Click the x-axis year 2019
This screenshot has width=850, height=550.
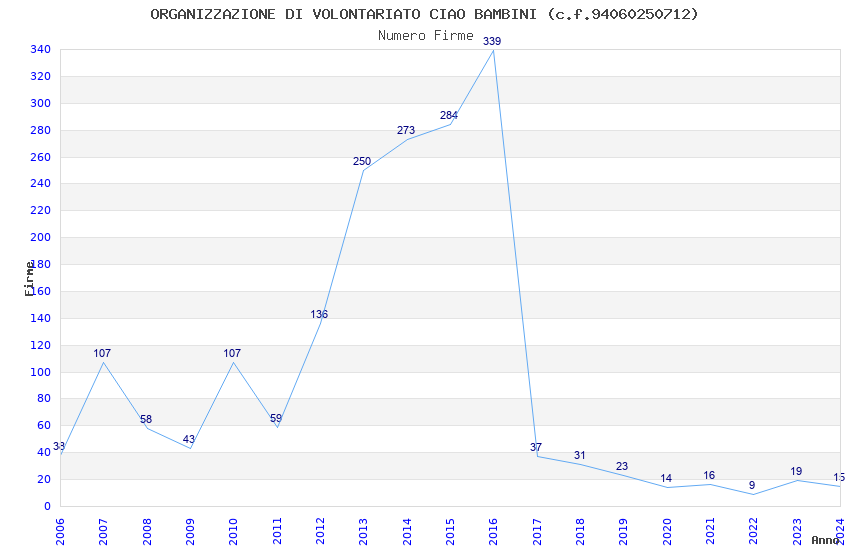click(623, 532)
